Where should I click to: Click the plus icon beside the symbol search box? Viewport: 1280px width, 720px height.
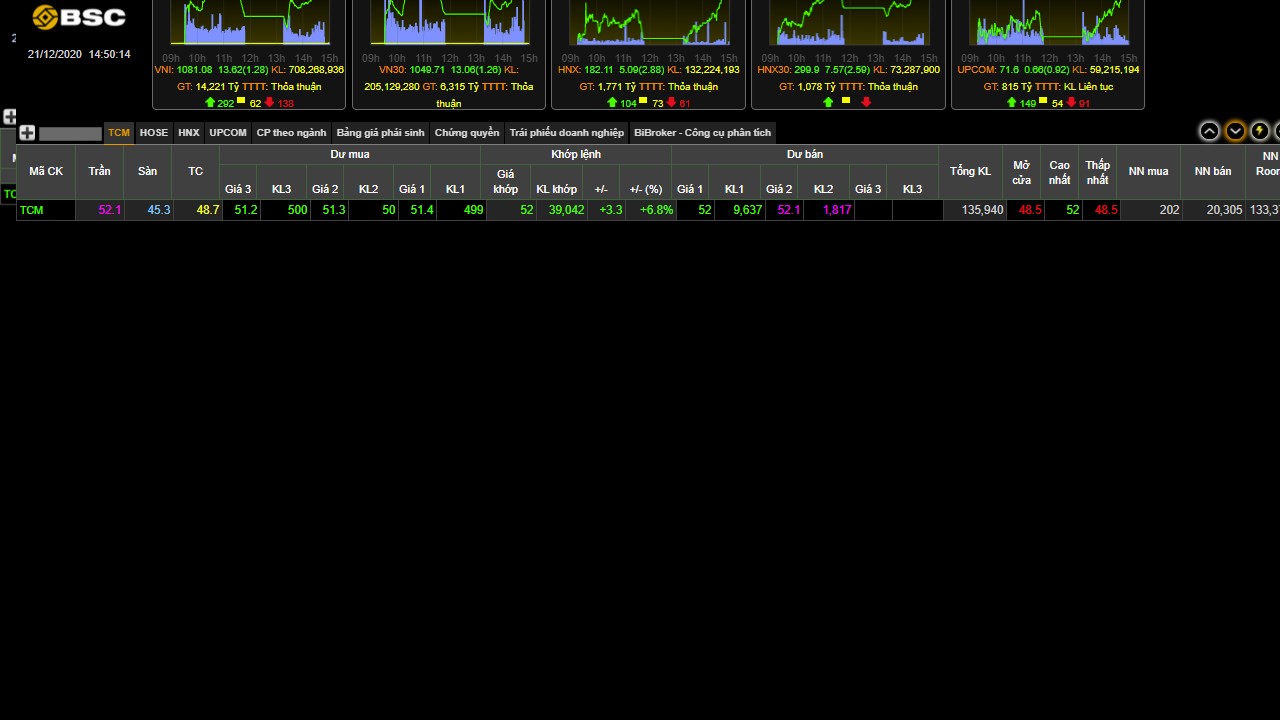[x=27, y=133]
